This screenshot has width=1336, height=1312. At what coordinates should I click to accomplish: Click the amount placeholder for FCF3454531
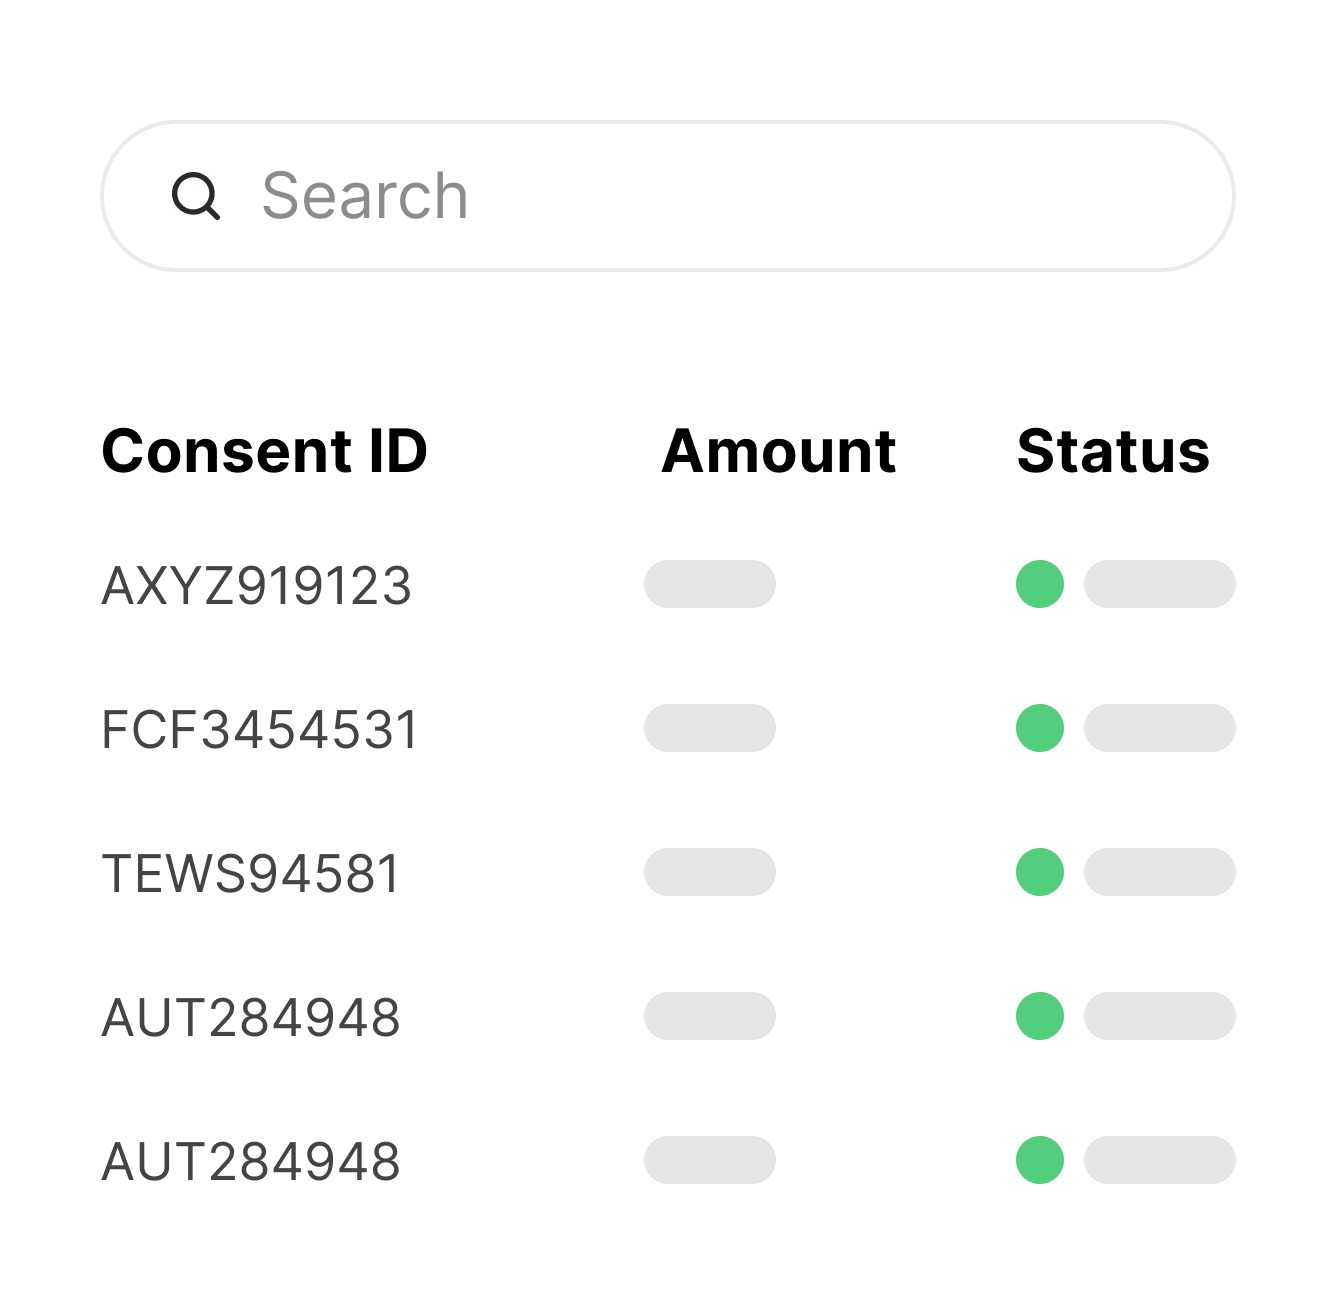(710, 728)
